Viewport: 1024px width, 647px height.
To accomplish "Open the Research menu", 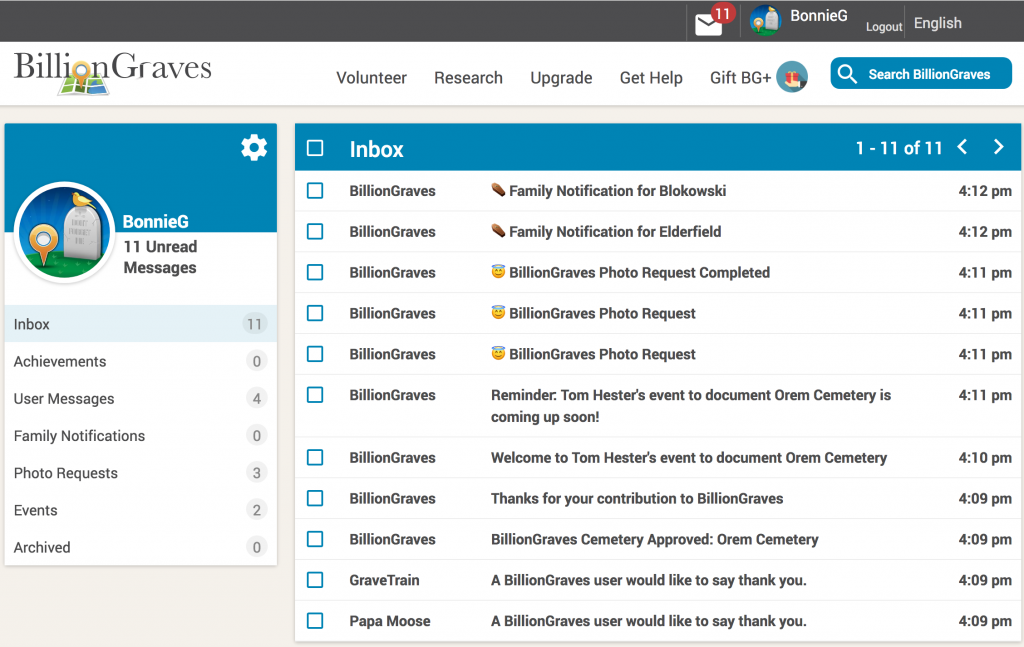I will [468, 78].
